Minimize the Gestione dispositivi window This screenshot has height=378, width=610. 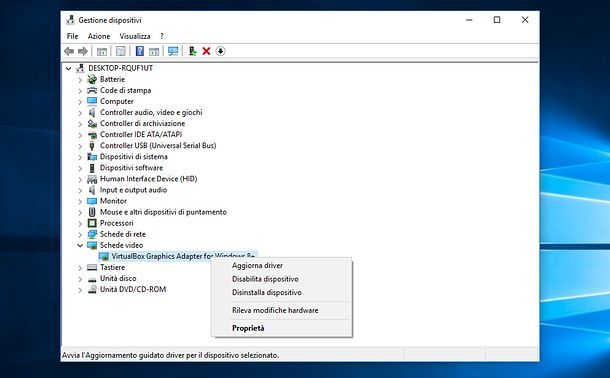click(469, 20)
